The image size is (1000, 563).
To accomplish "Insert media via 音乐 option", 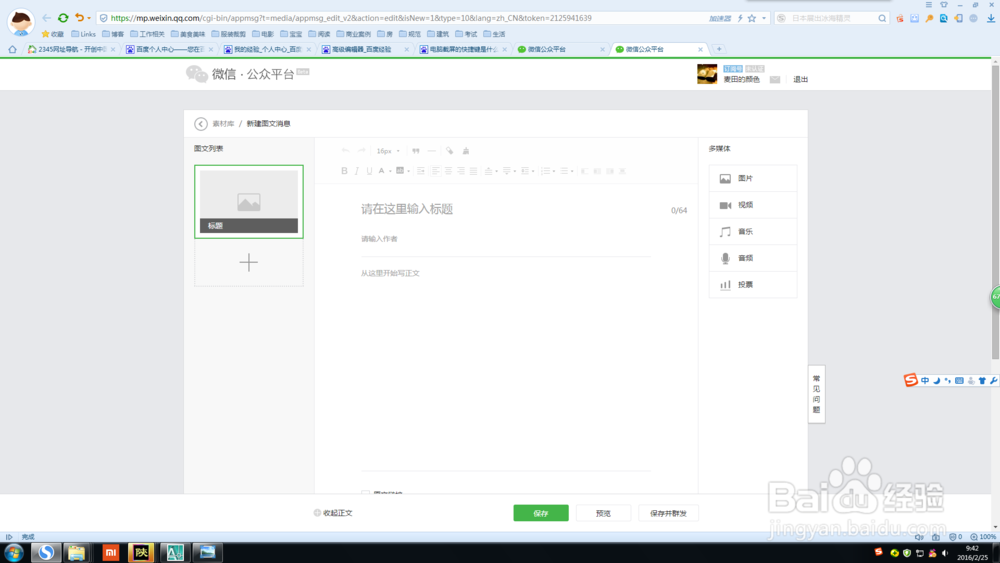I will pos(753,232).
